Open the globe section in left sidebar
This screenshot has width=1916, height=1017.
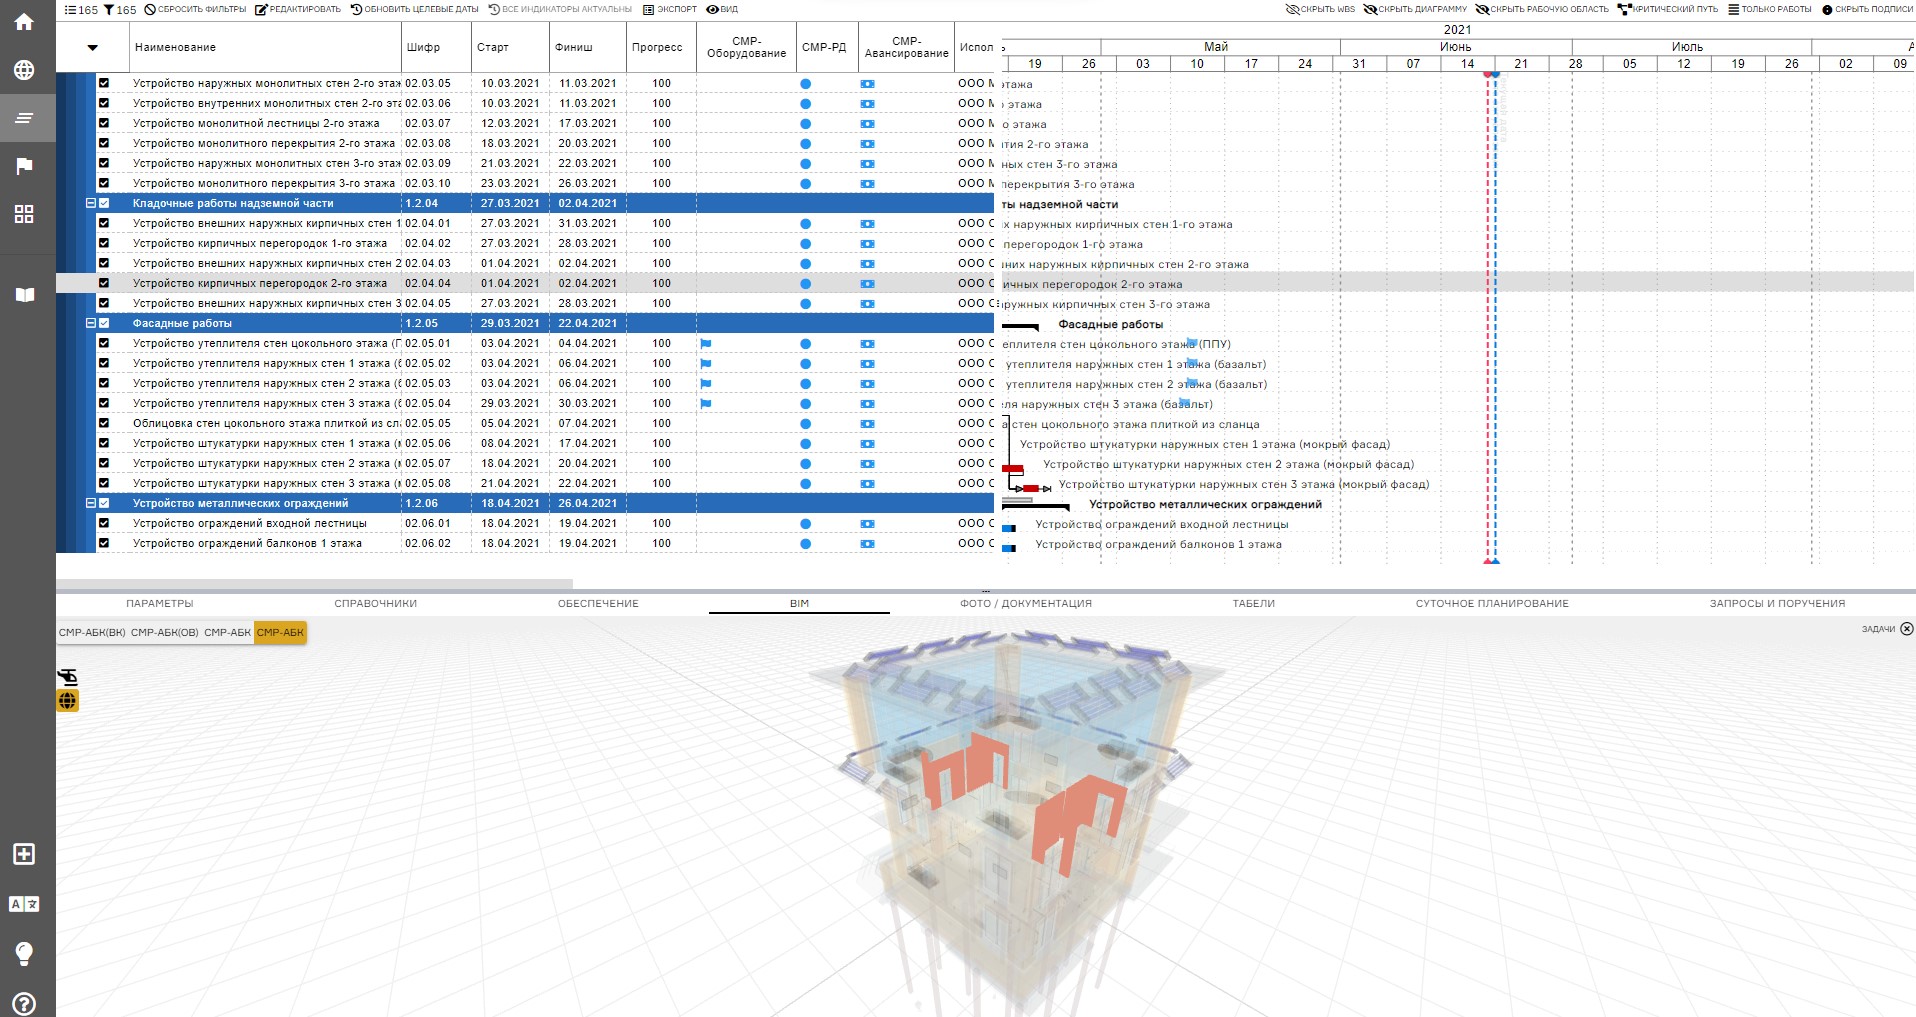click(24, 70)
